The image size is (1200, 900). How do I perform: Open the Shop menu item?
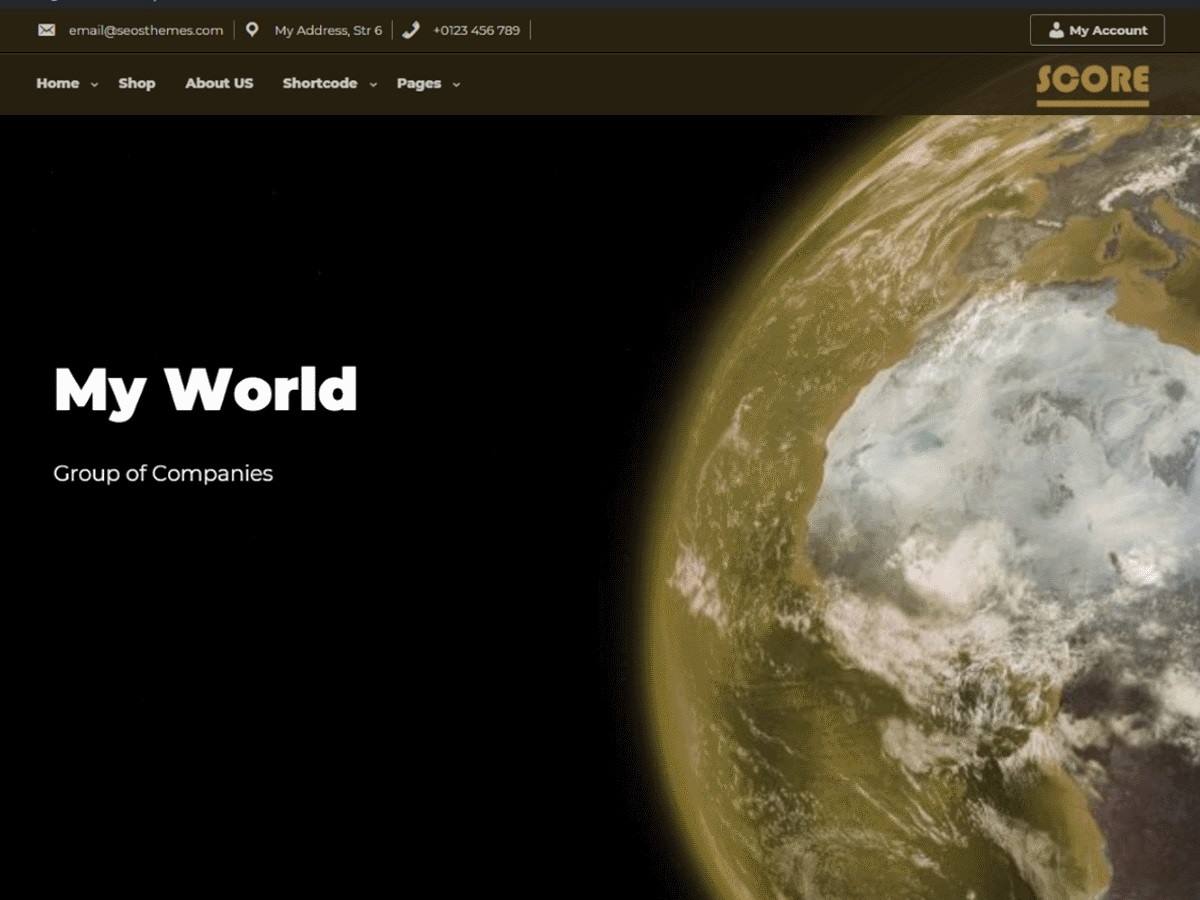(x=136, y=84)
